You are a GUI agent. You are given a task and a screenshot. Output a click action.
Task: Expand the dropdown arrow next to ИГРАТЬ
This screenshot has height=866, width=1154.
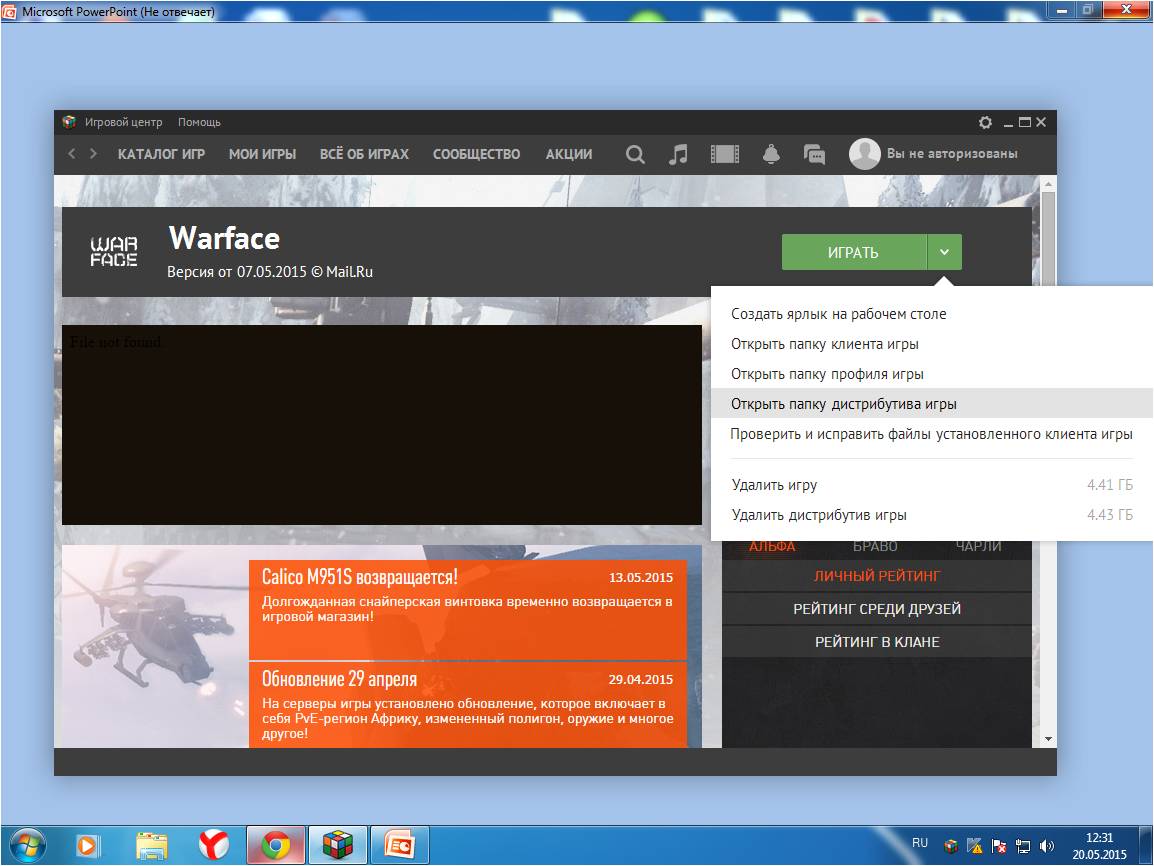pos(944,252)
